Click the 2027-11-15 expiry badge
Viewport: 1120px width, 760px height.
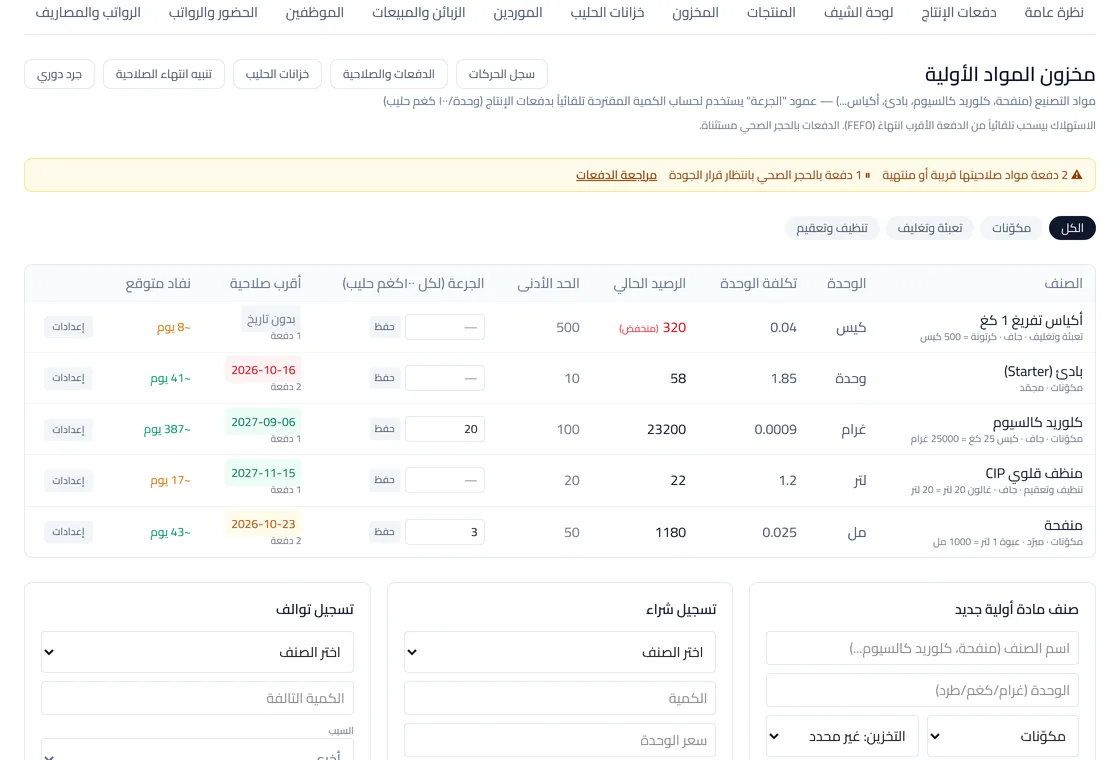pos(263,472)
